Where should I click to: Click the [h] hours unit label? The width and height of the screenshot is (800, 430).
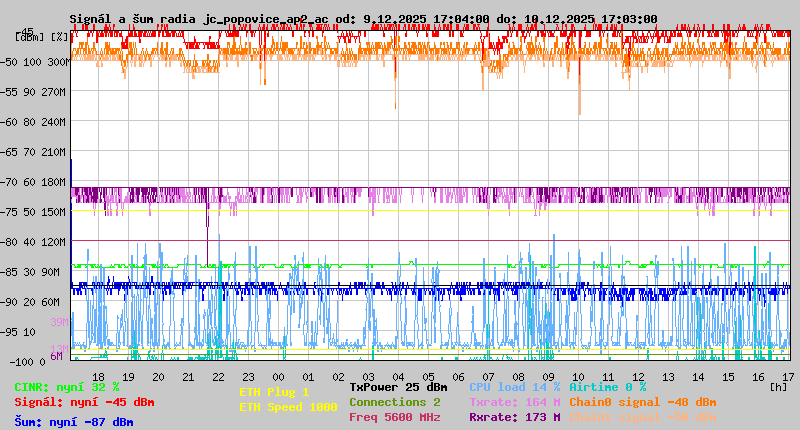(778, 385)
